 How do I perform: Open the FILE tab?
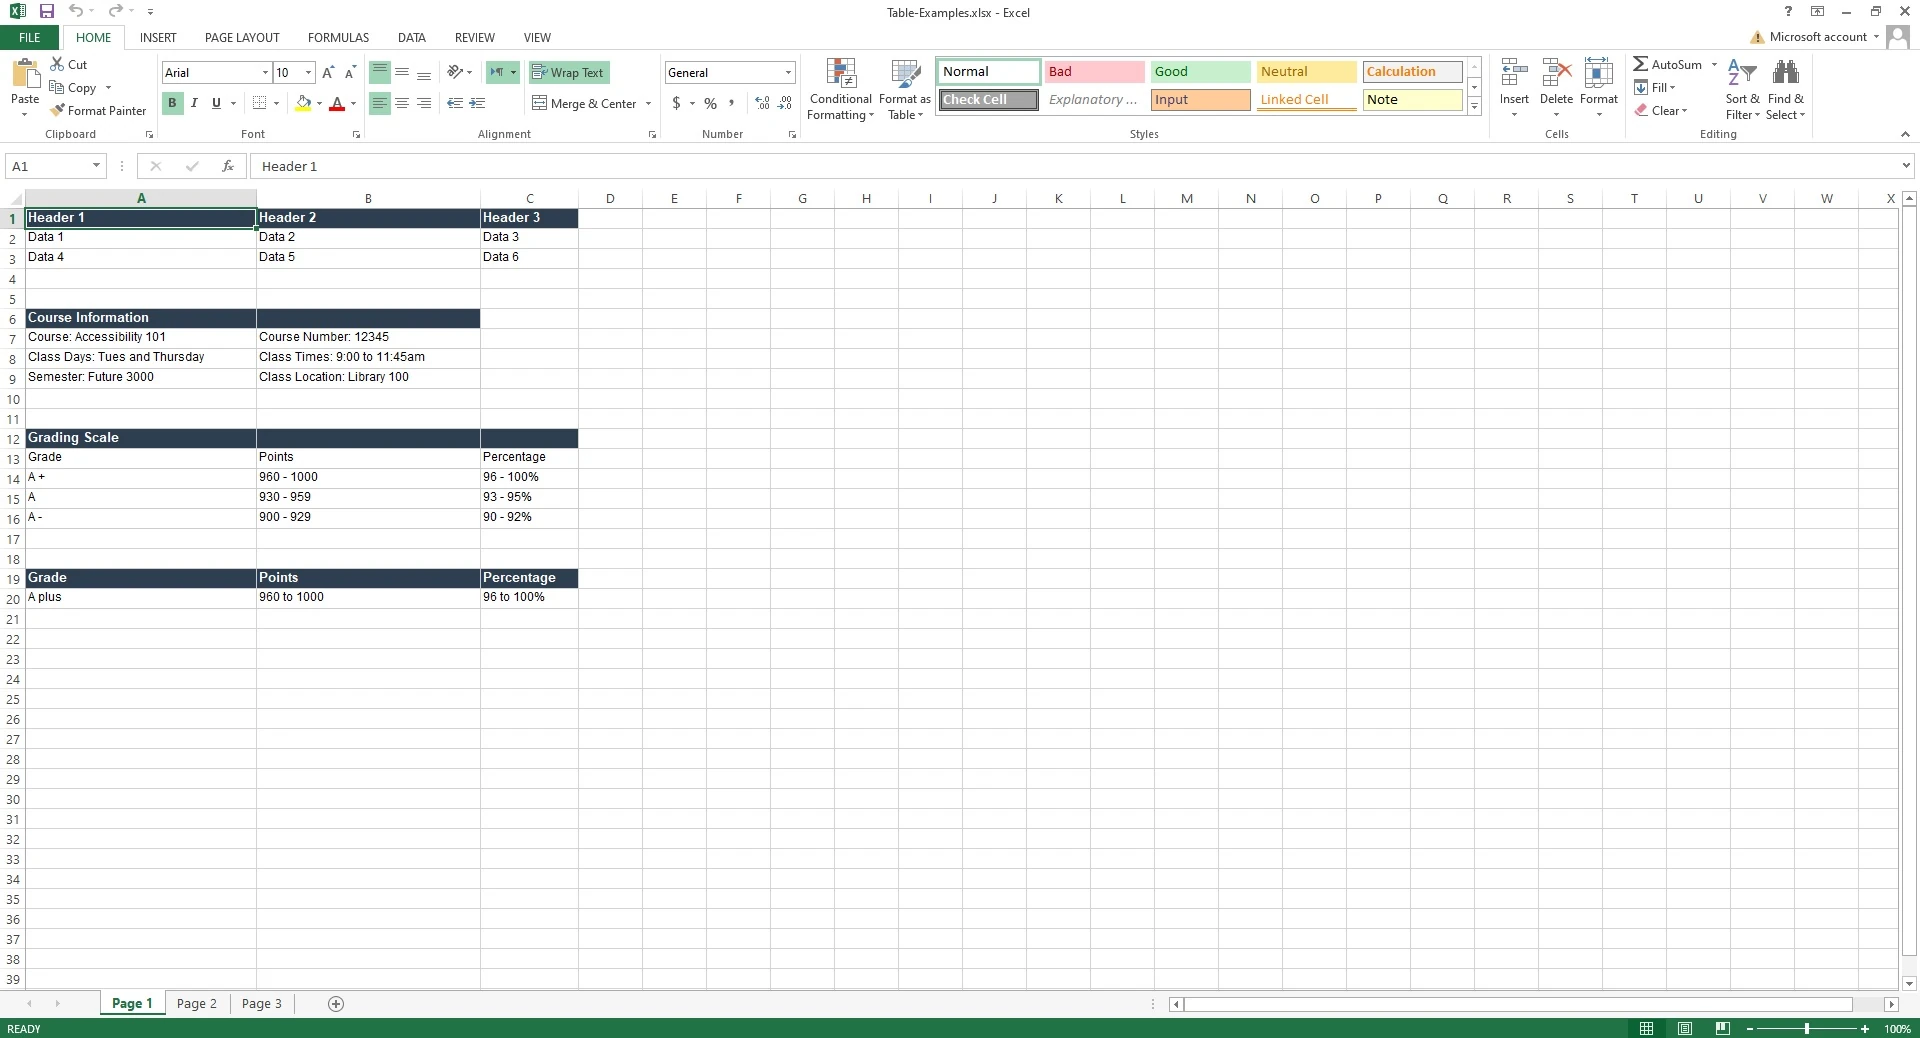pos(30,38)
